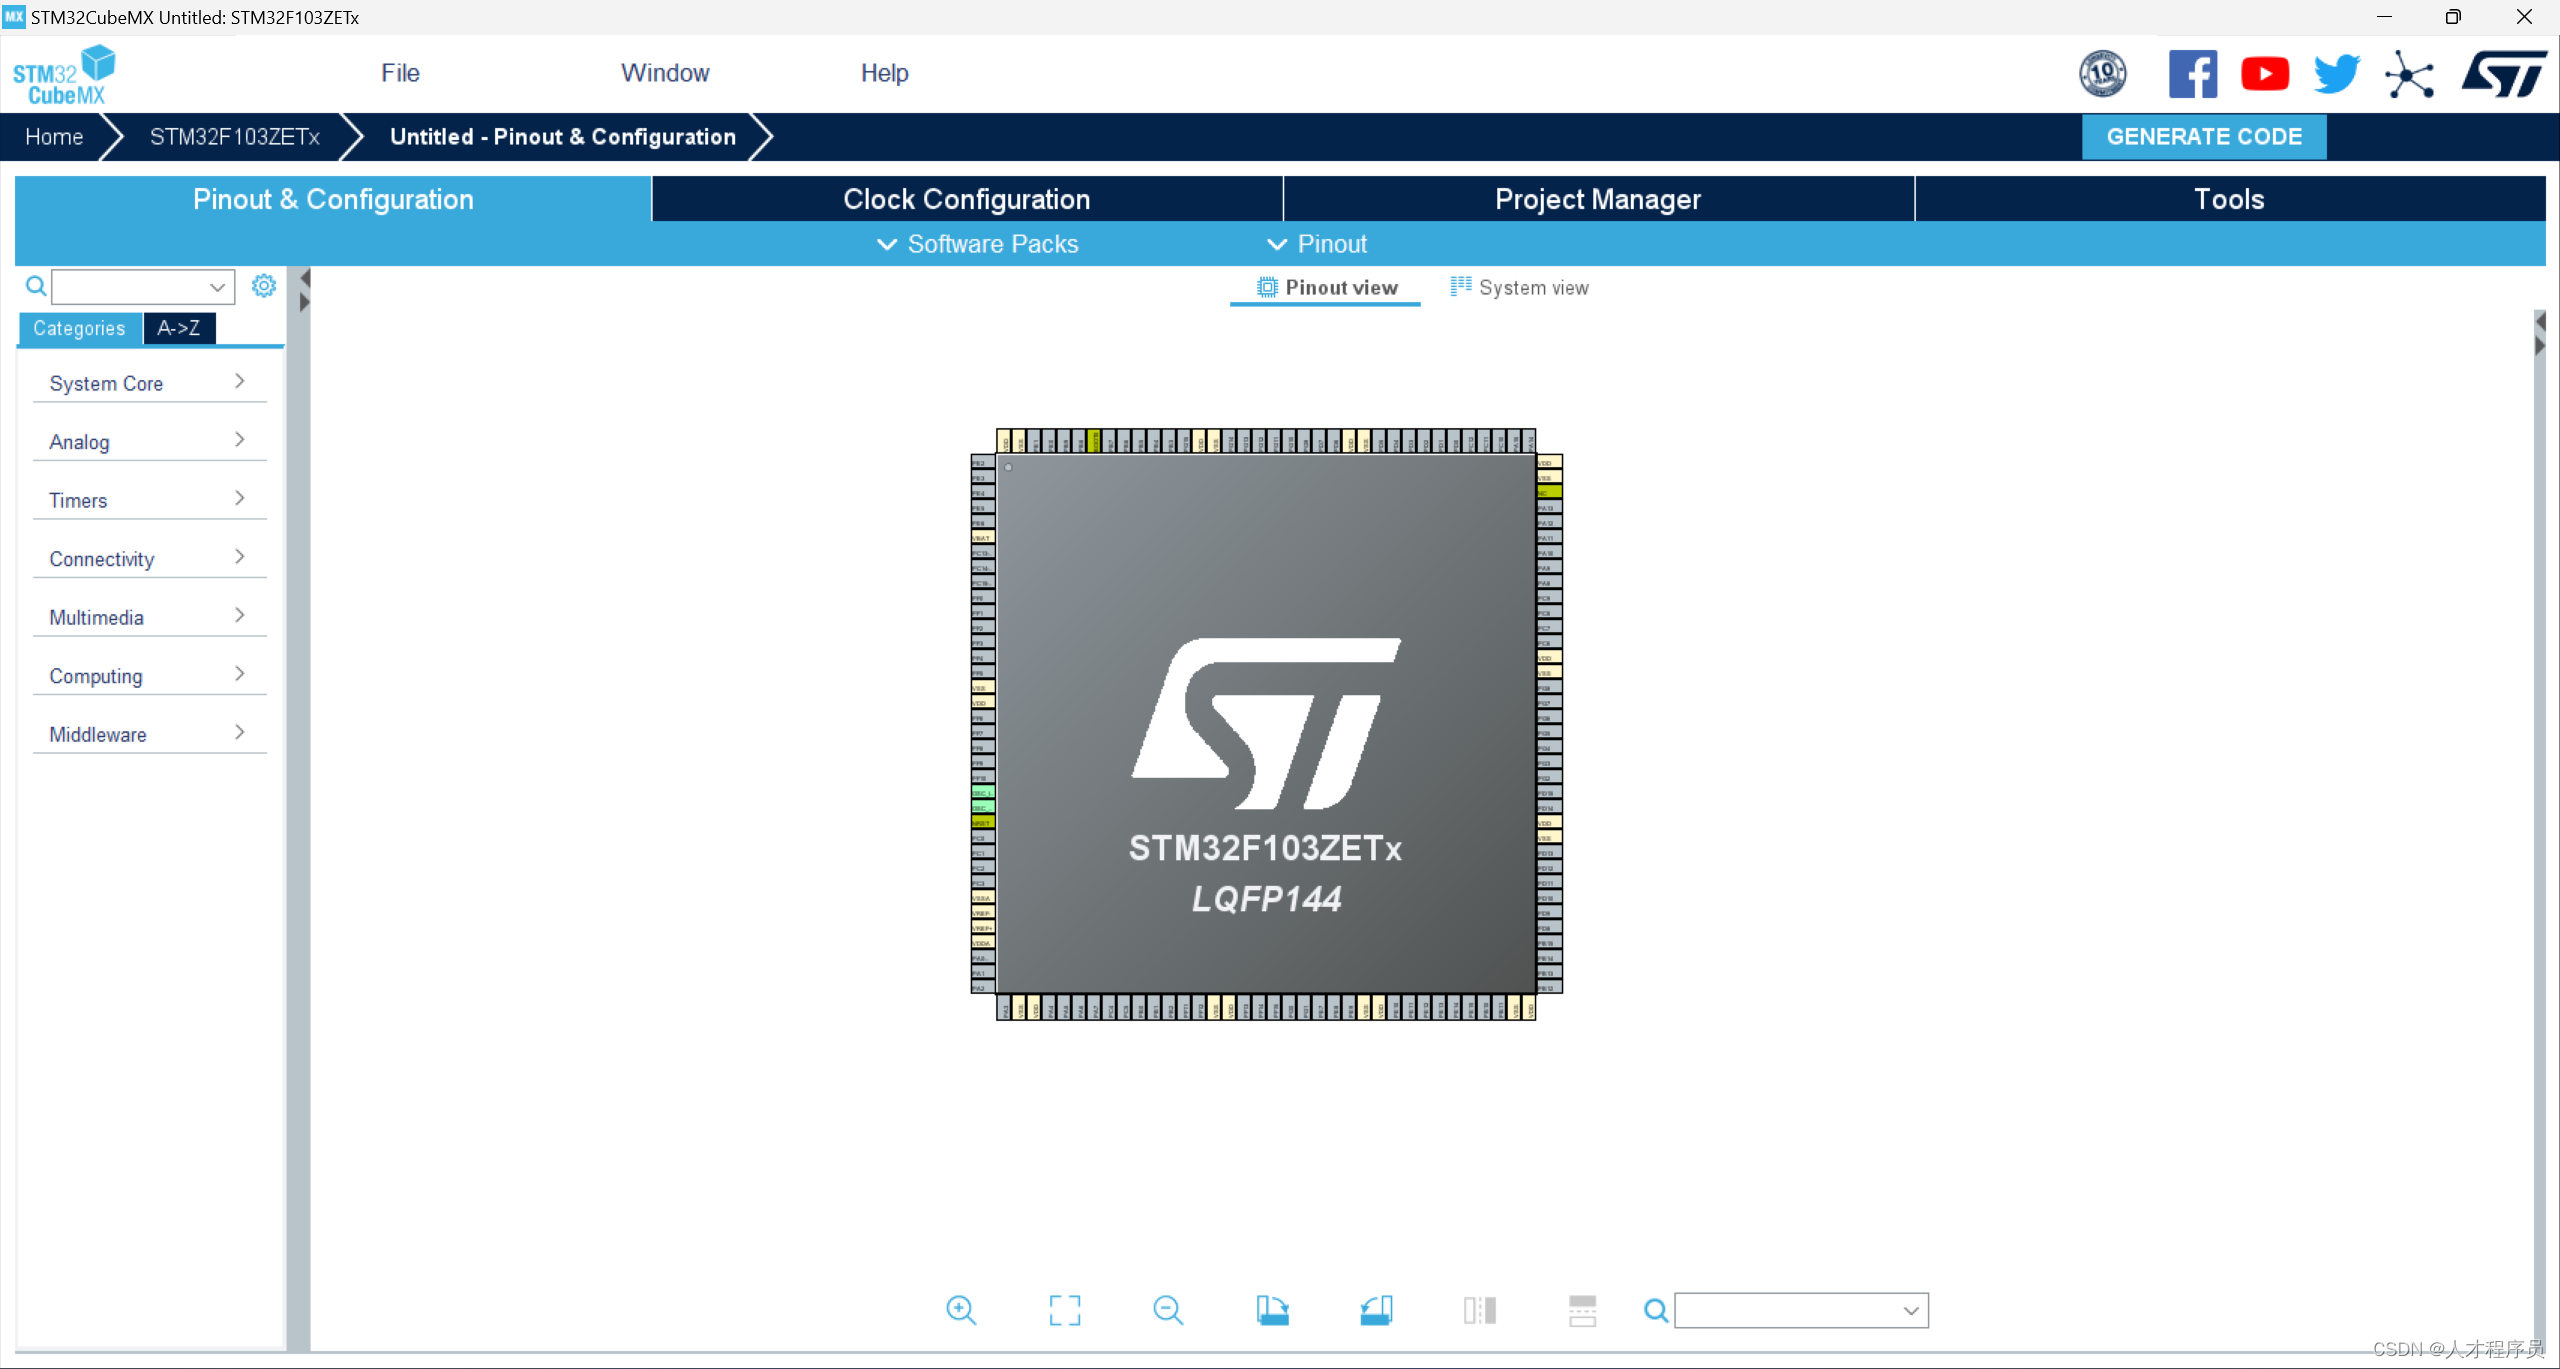The image size is (2560, 1369).
Task: Expand the Analog category
Action: 149,442
